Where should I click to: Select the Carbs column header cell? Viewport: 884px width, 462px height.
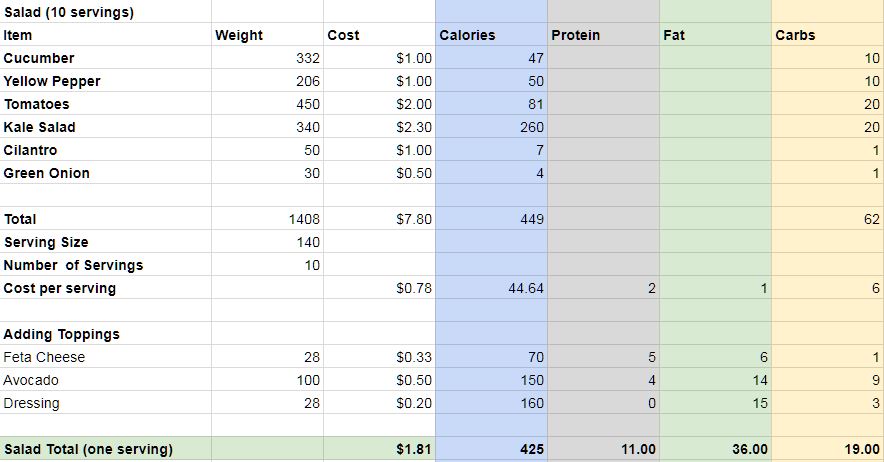[x=827, y=35]
